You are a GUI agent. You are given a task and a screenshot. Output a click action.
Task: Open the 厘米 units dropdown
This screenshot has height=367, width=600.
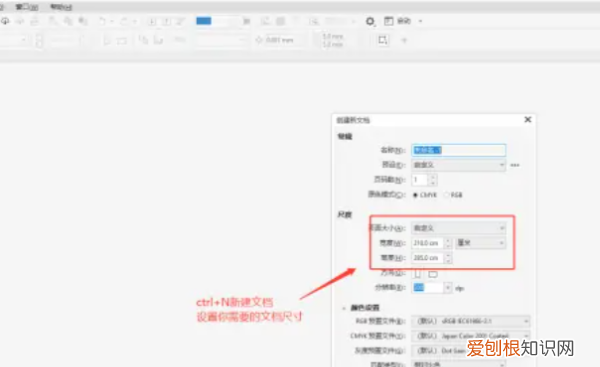click(480, 243)
